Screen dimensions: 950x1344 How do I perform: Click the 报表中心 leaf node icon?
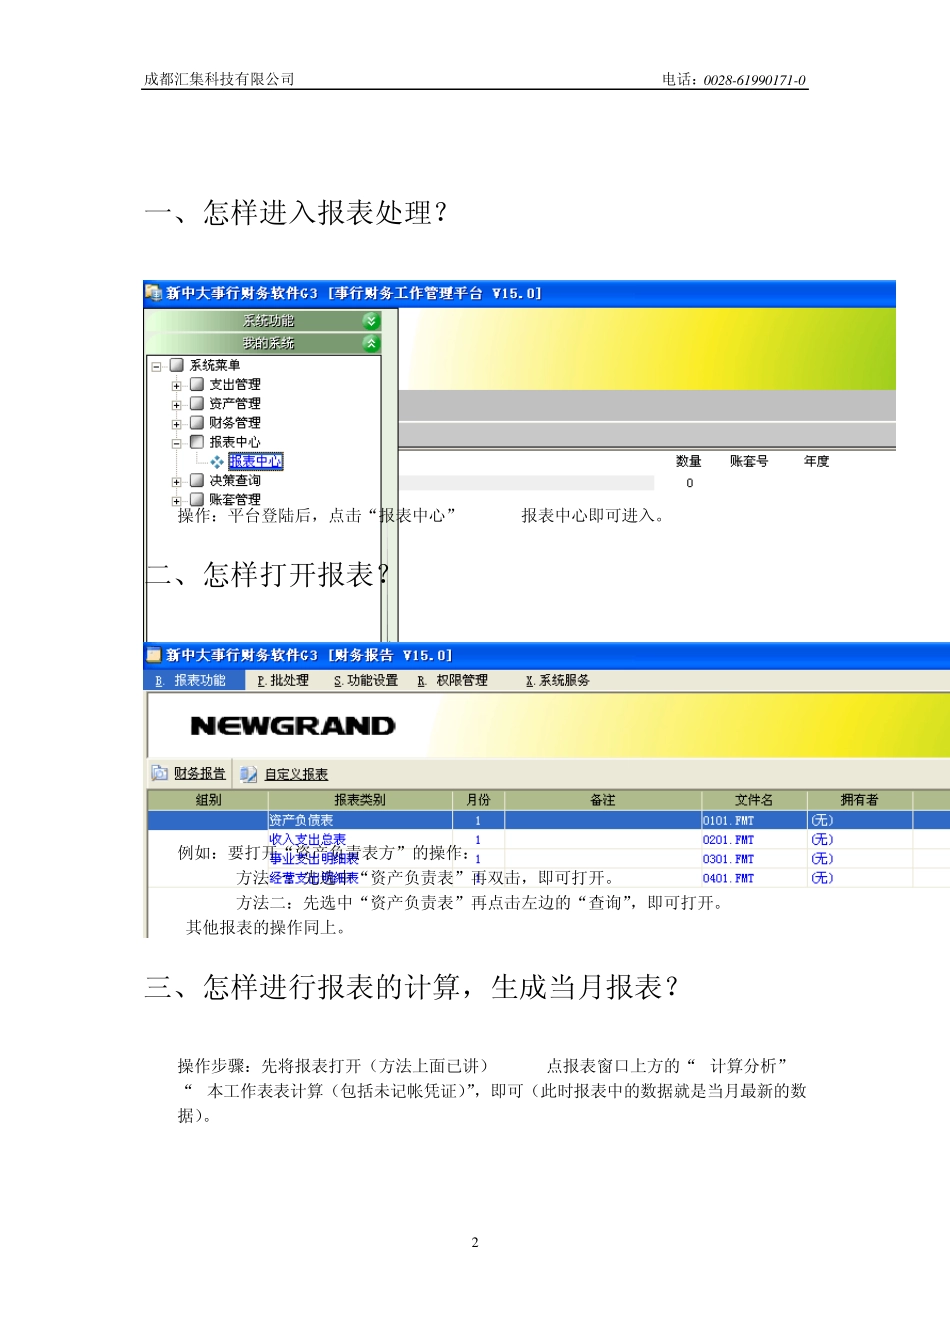pyautogui.click(x=217, y=462)
